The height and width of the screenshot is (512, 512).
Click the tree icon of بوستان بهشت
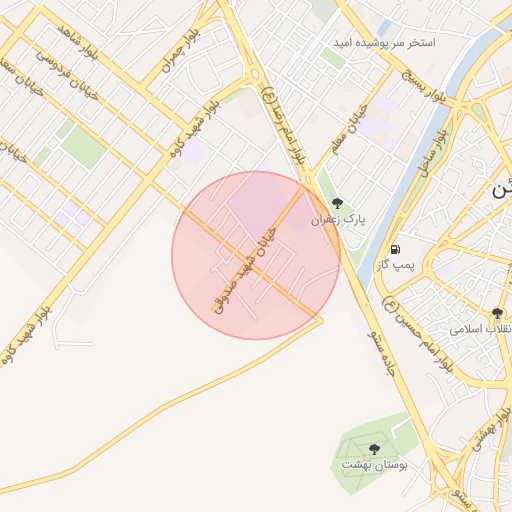(374, 449)
